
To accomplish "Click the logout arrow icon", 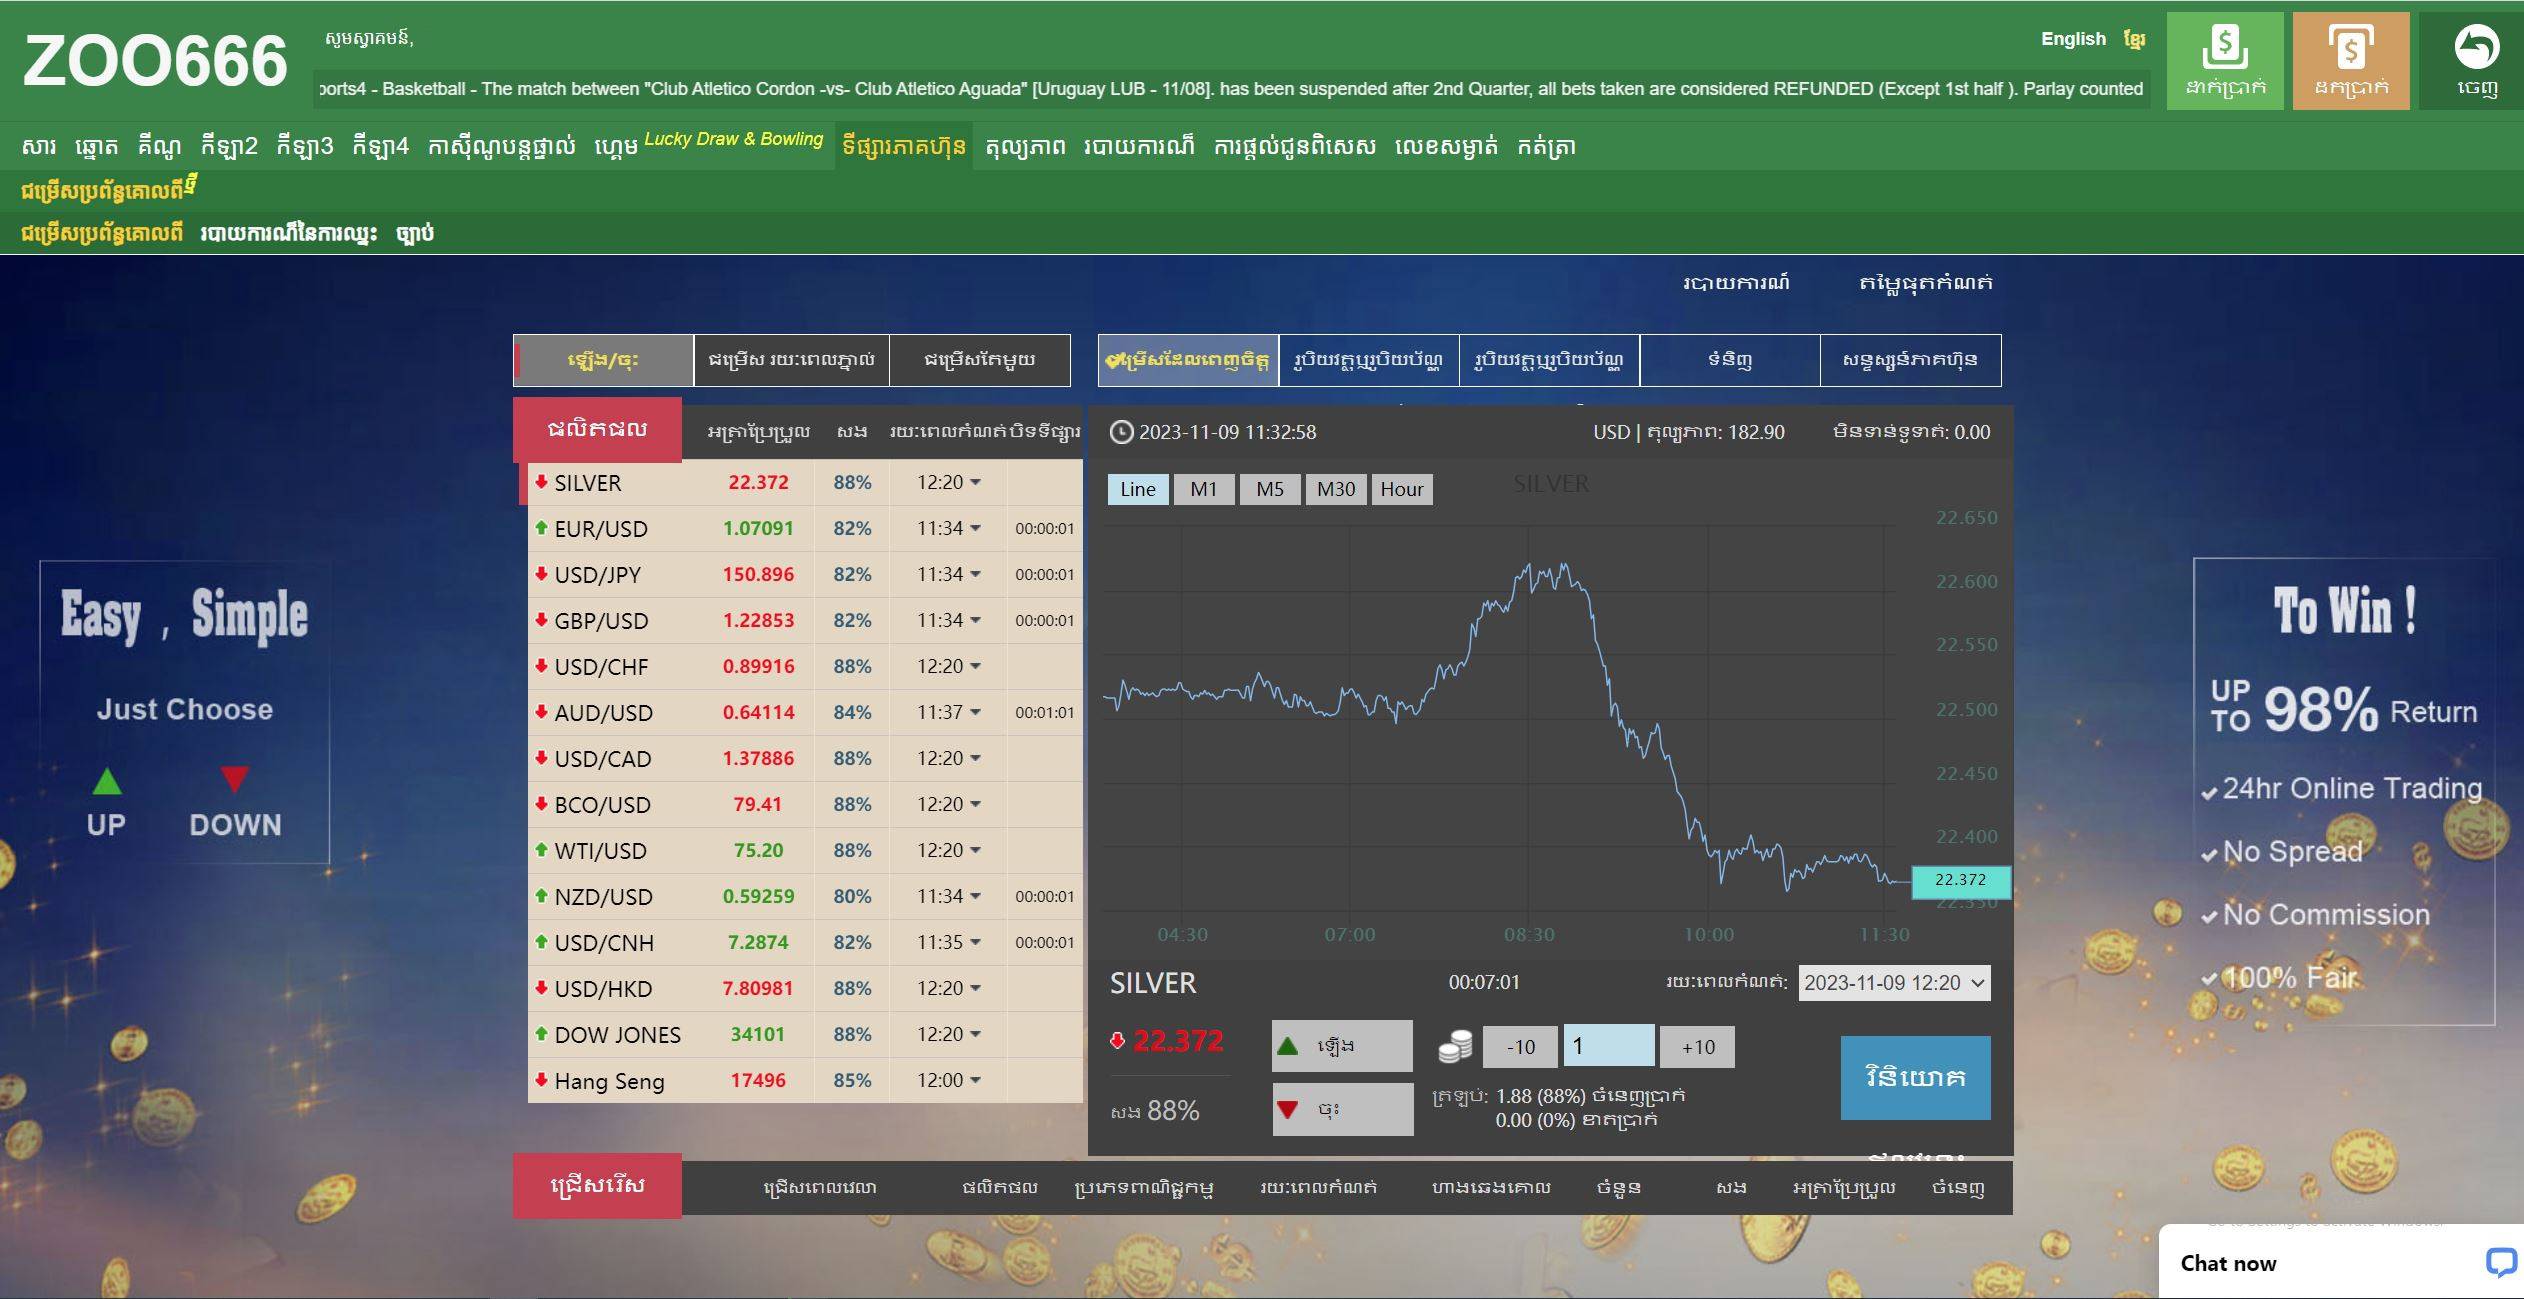I will (x=2476, y=47).
